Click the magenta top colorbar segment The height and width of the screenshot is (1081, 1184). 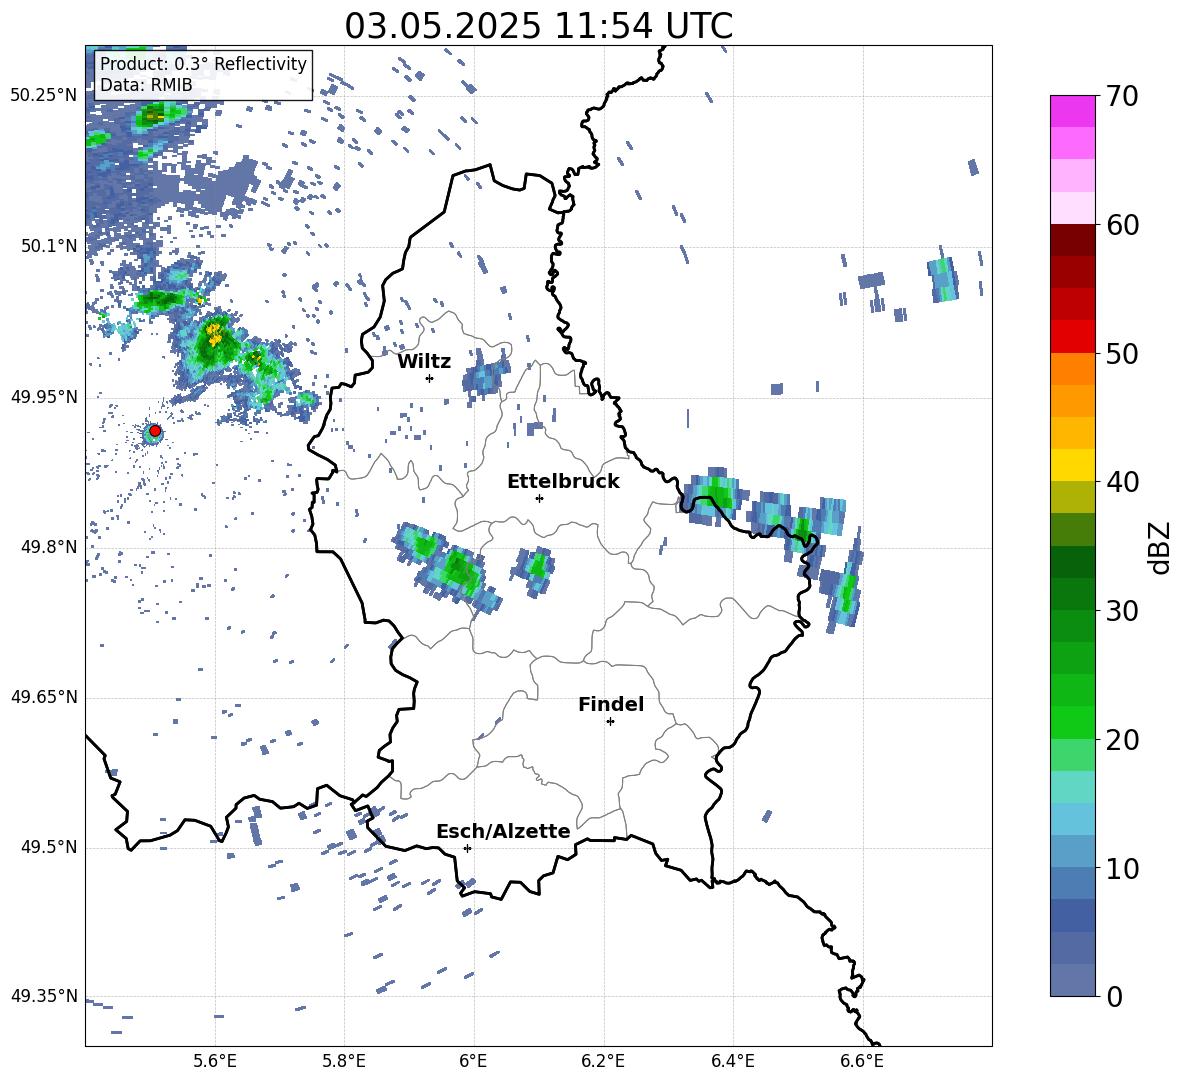tap(1072, 112)
